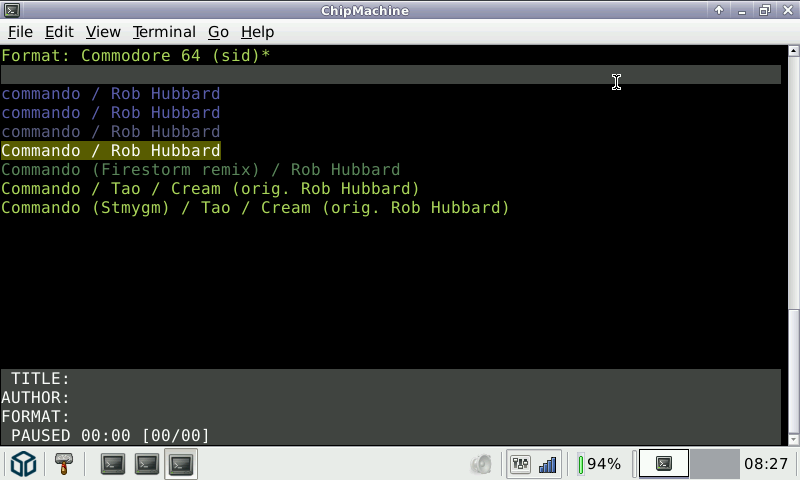Screen dimensions: 800x480
Task: Switch to the empty gray workspace
Action: [x=714, y=464]
